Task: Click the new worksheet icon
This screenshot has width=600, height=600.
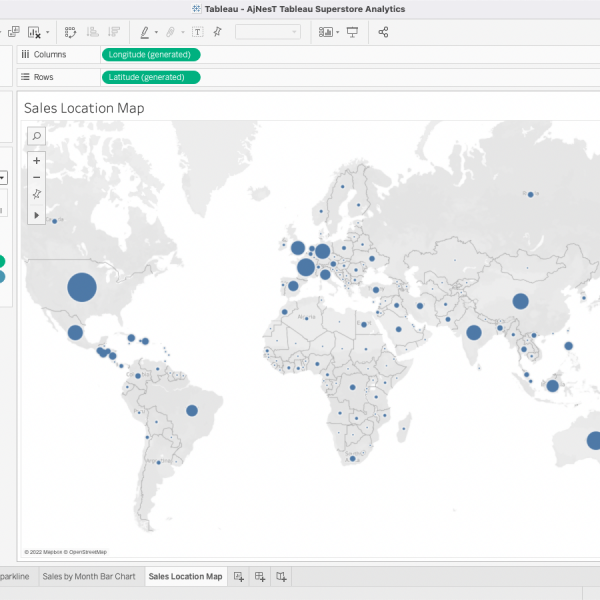Action: (x=238, y=577)
